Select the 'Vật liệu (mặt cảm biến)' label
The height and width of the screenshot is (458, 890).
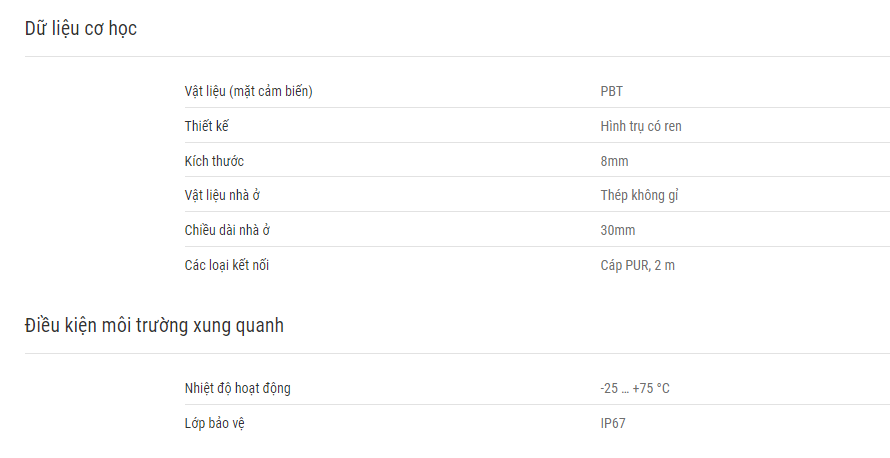(x=249, y=91)
